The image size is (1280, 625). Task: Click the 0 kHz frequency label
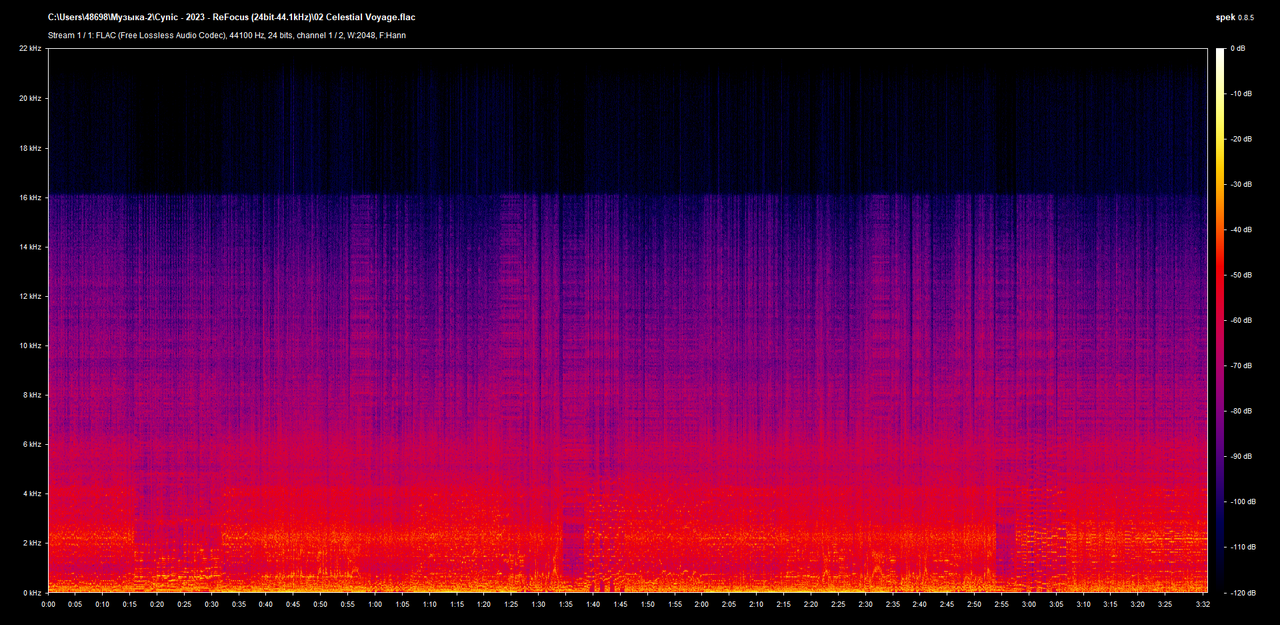click(x=30, y=592)
